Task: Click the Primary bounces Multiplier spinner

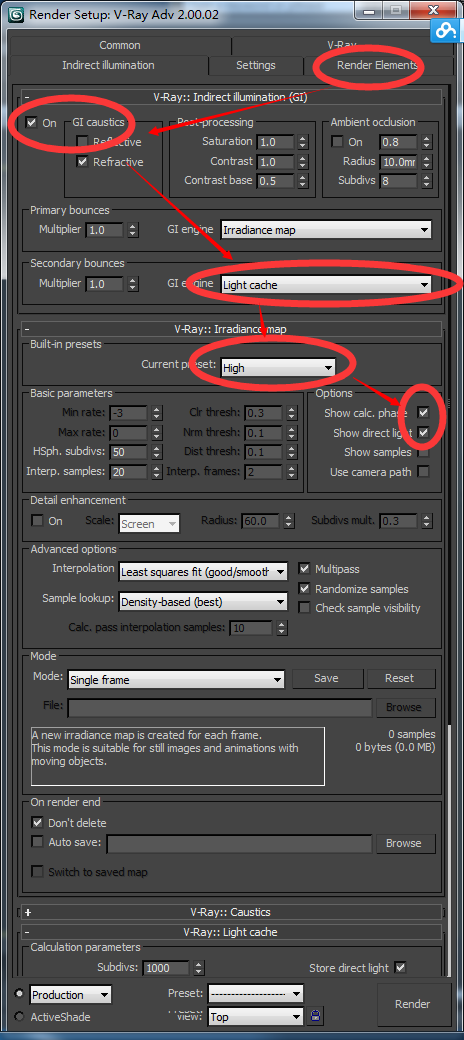Action: (x=133, y=230)
